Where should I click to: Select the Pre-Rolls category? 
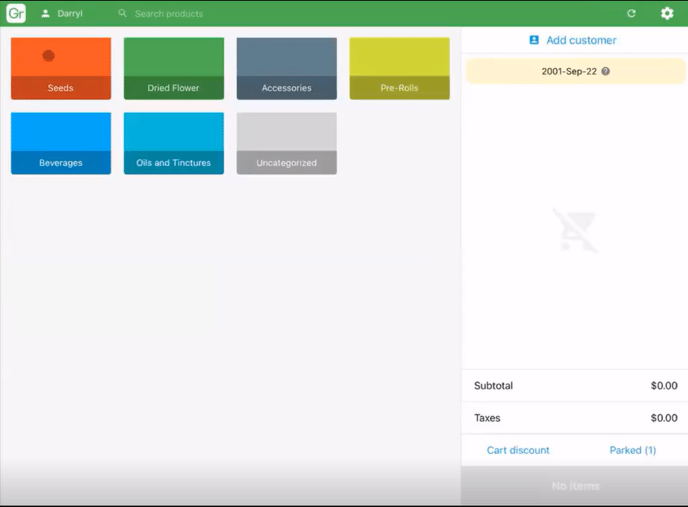point(400,68)
